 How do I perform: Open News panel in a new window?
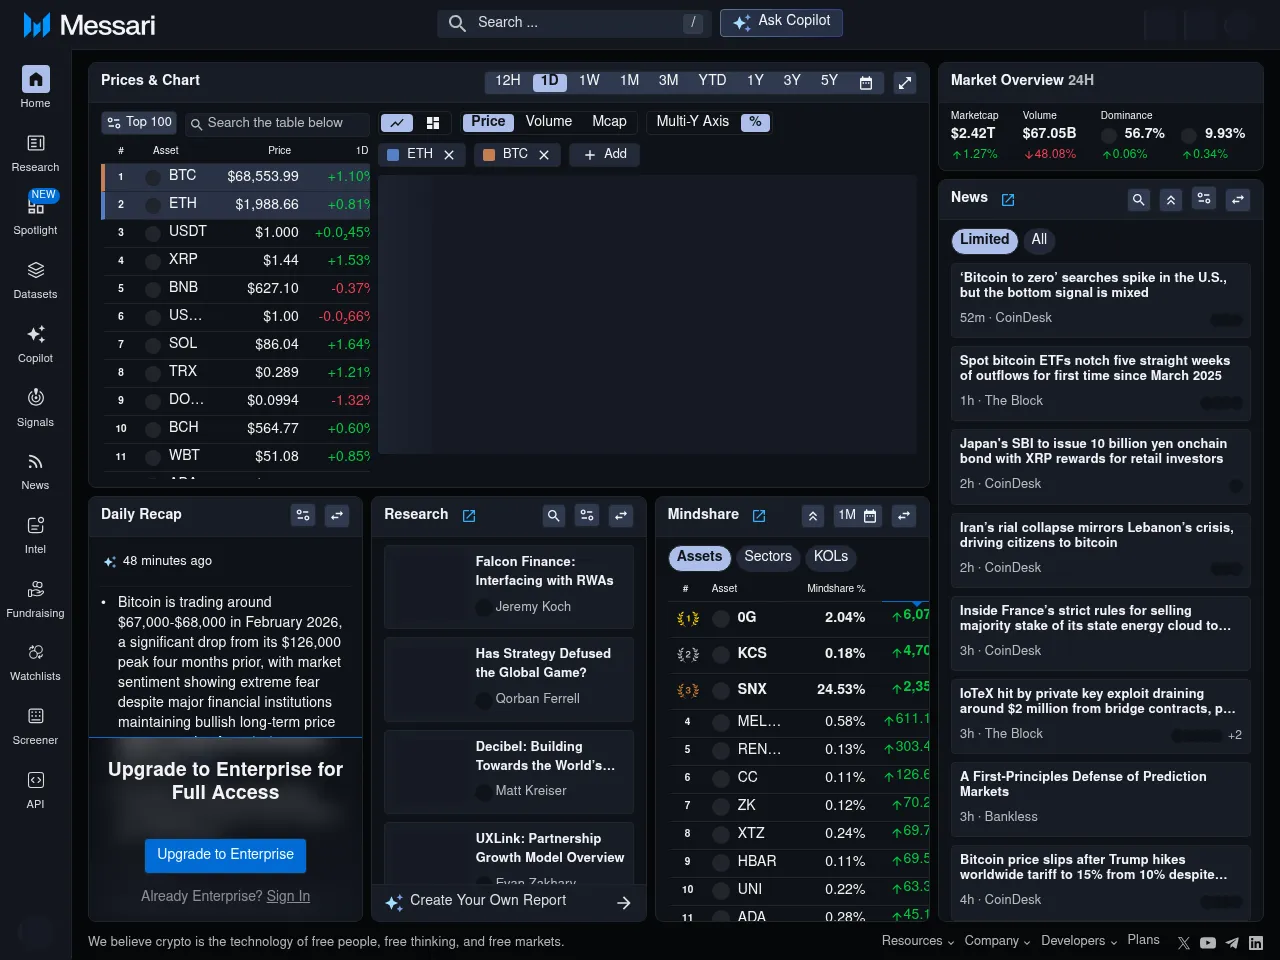point(1008,199)
